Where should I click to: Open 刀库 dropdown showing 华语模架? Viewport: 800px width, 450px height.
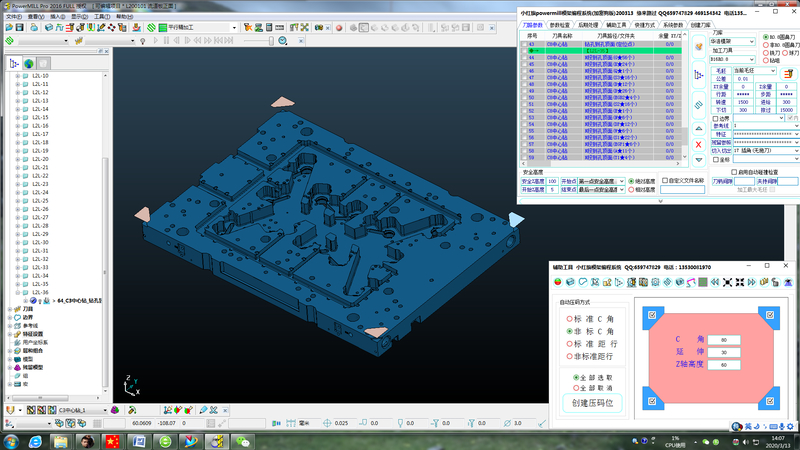pyautogui.click(x=732, y=41)
